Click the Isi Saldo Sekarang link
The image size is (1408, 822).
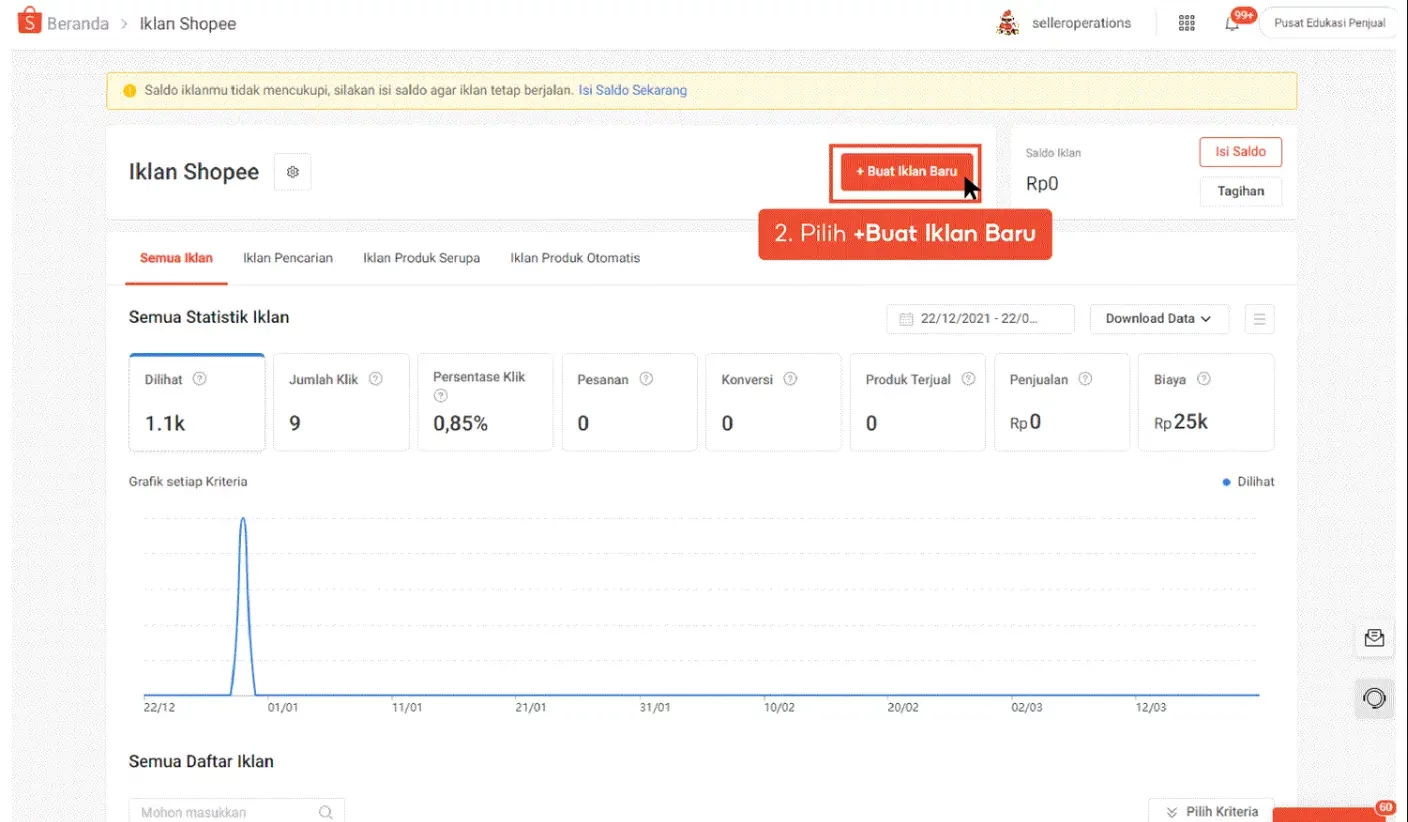633,89
